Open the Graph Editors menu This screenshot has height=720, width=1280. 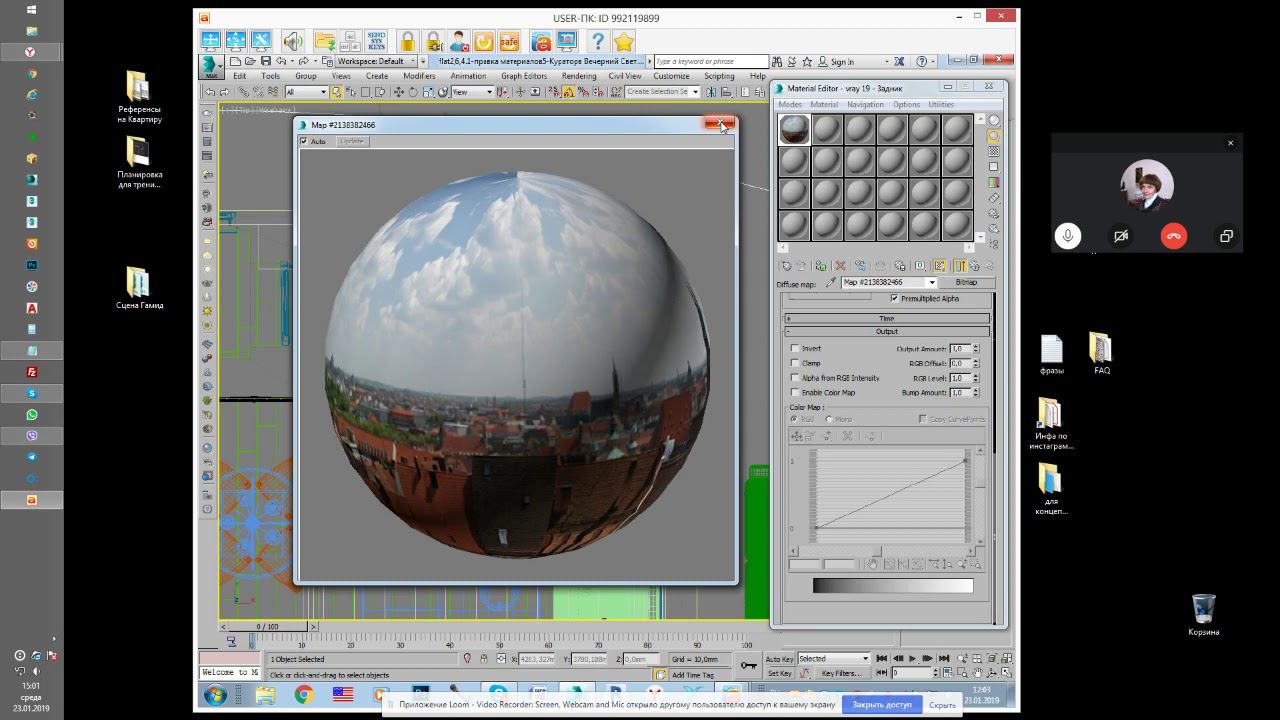click(524, 76)
